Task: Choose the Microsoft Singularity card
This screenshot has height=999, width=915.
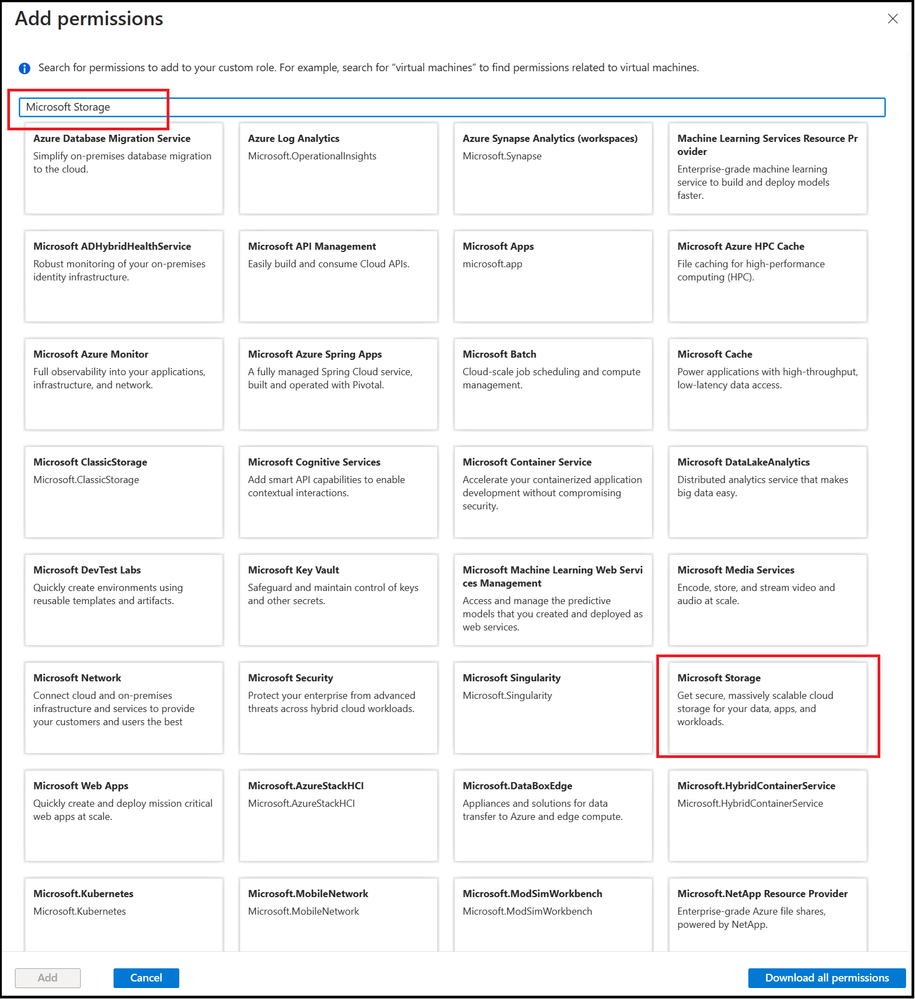Action: click(553, 708)
